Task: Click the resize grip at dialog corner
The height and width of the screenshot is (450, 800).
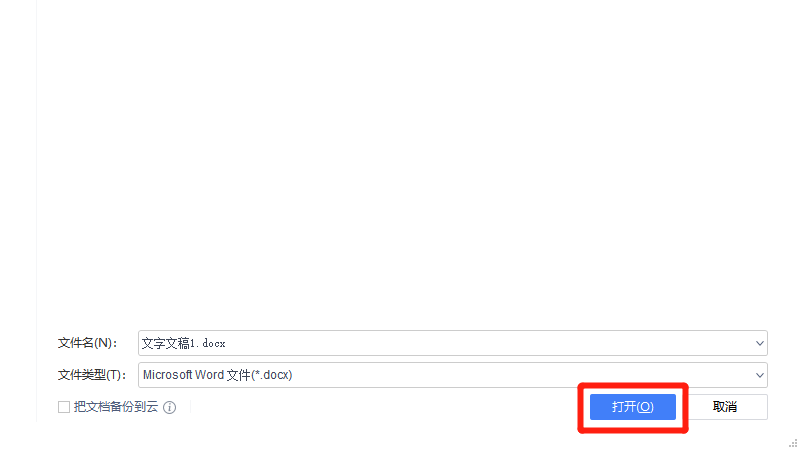Action: click(x=793, y=443)
